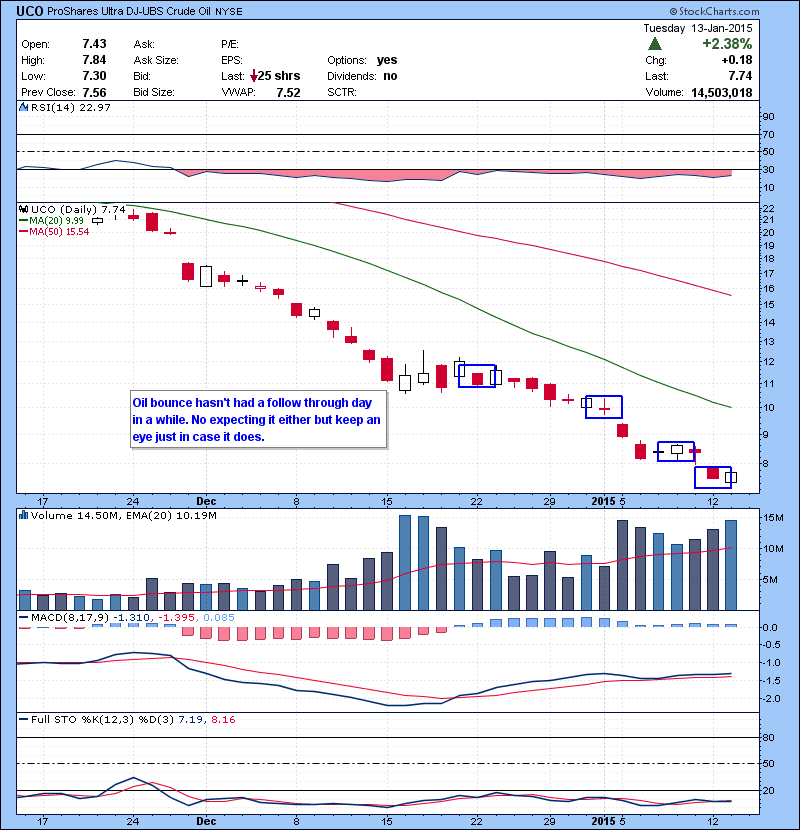
Task: Click the 22 label on price axis
Action: click(x=768, y=209)
